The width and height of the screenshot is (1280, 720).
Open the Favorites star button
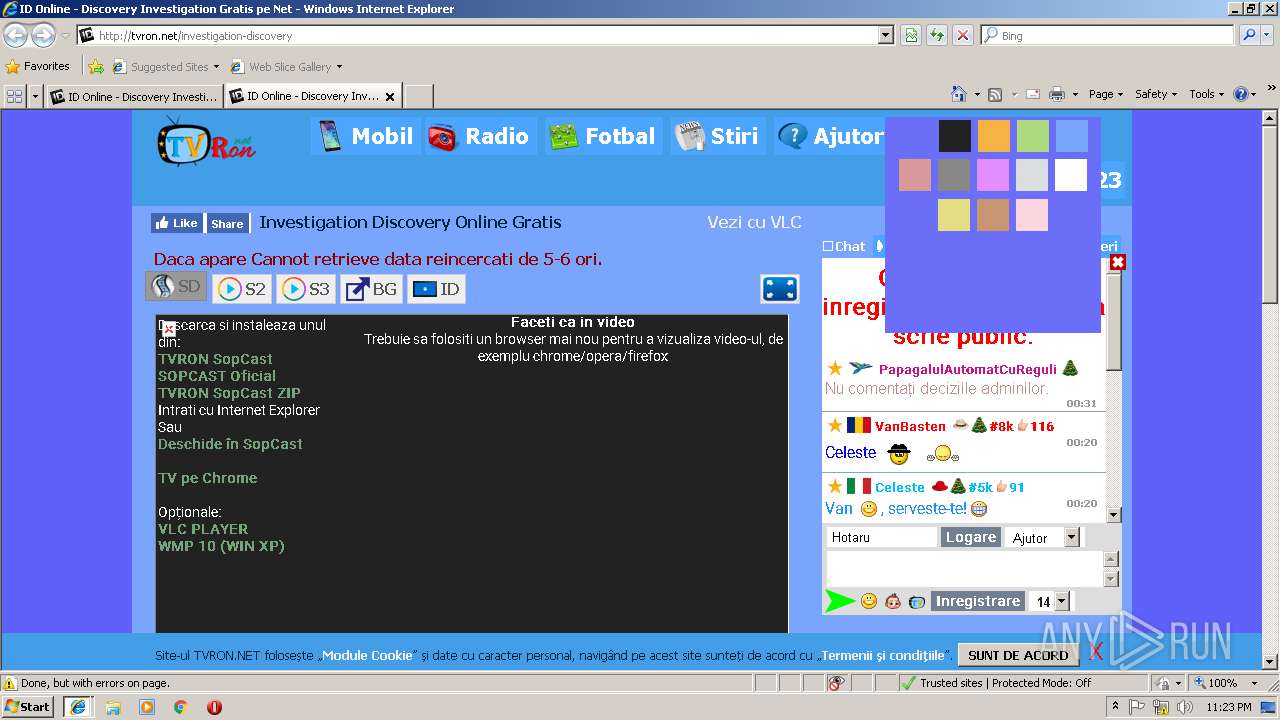(38, 66)
